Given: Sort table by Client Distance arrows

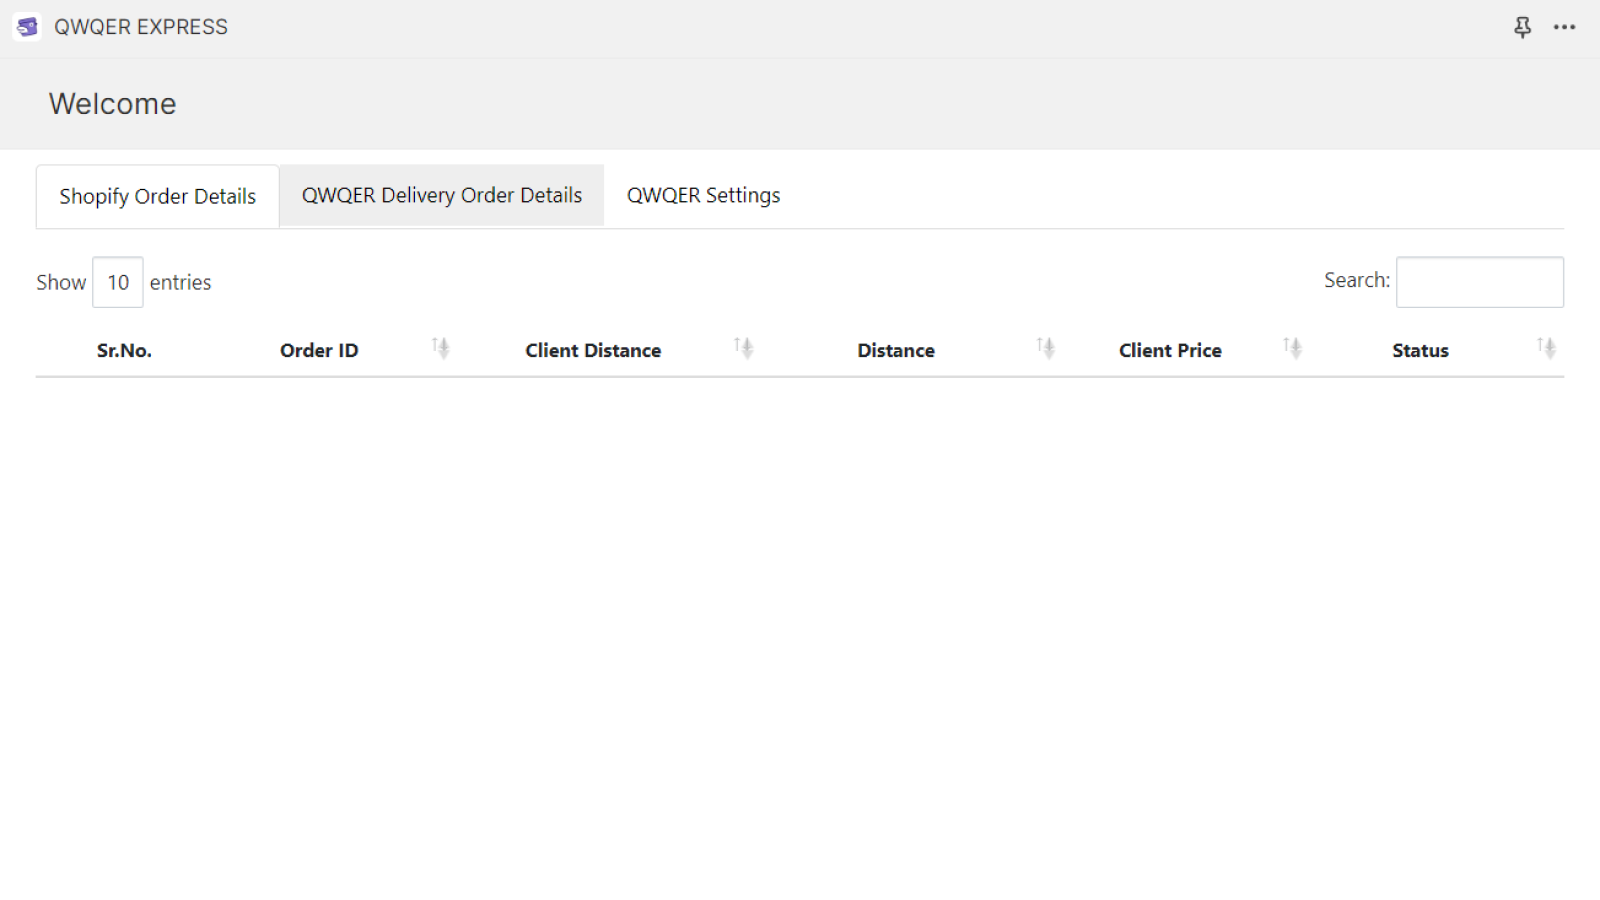Looking at the screenshot, I should [743, 348].
